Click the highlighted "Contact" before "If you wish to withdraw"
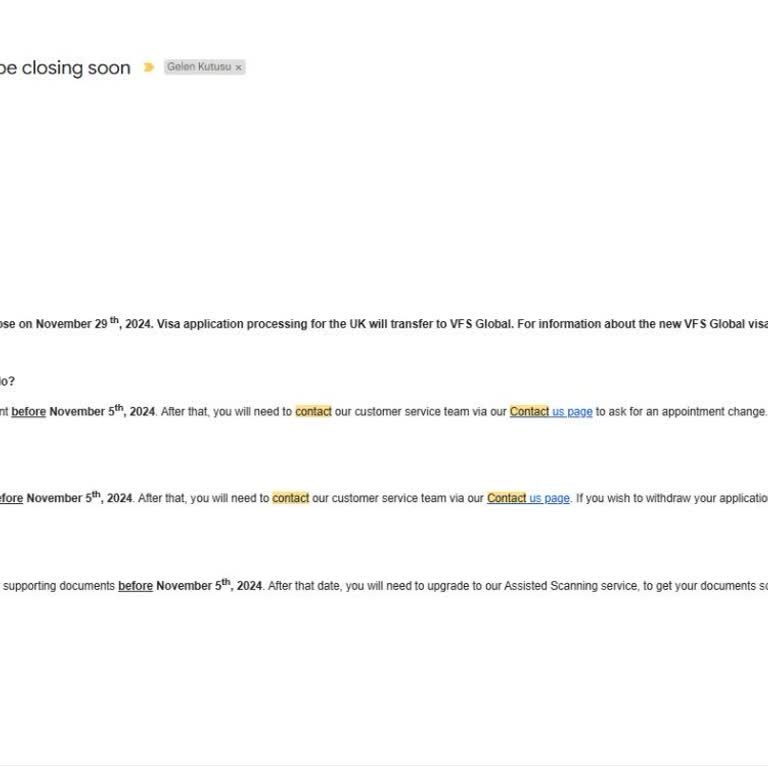 coord(506,498)
